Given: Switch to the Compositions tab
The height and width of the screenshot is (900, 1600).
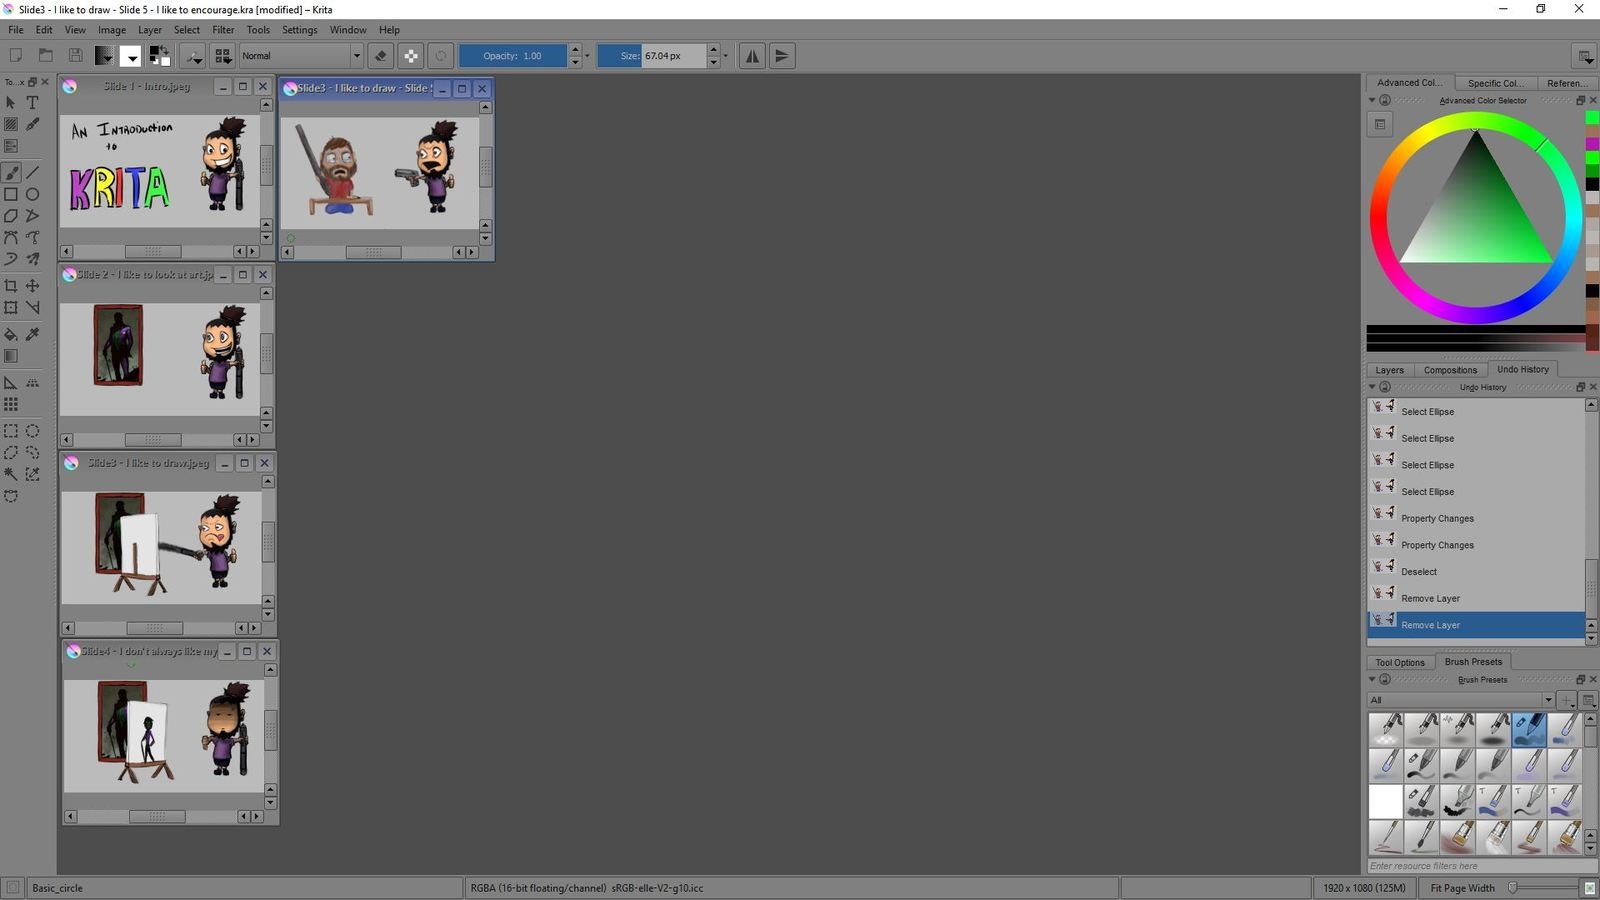Looking at the screenshot, I should click(1450, 370).
